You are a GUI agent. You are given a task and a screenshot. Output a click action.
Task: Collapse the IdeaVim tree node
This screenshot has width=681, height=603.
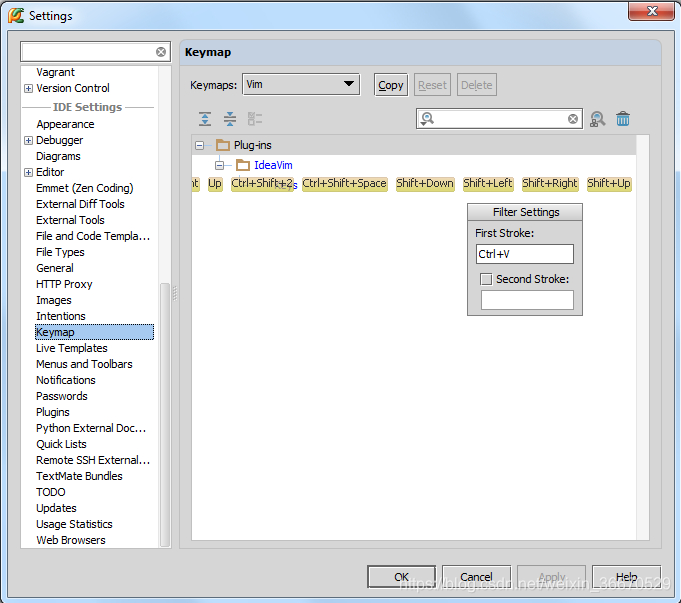tap(219, 165)
